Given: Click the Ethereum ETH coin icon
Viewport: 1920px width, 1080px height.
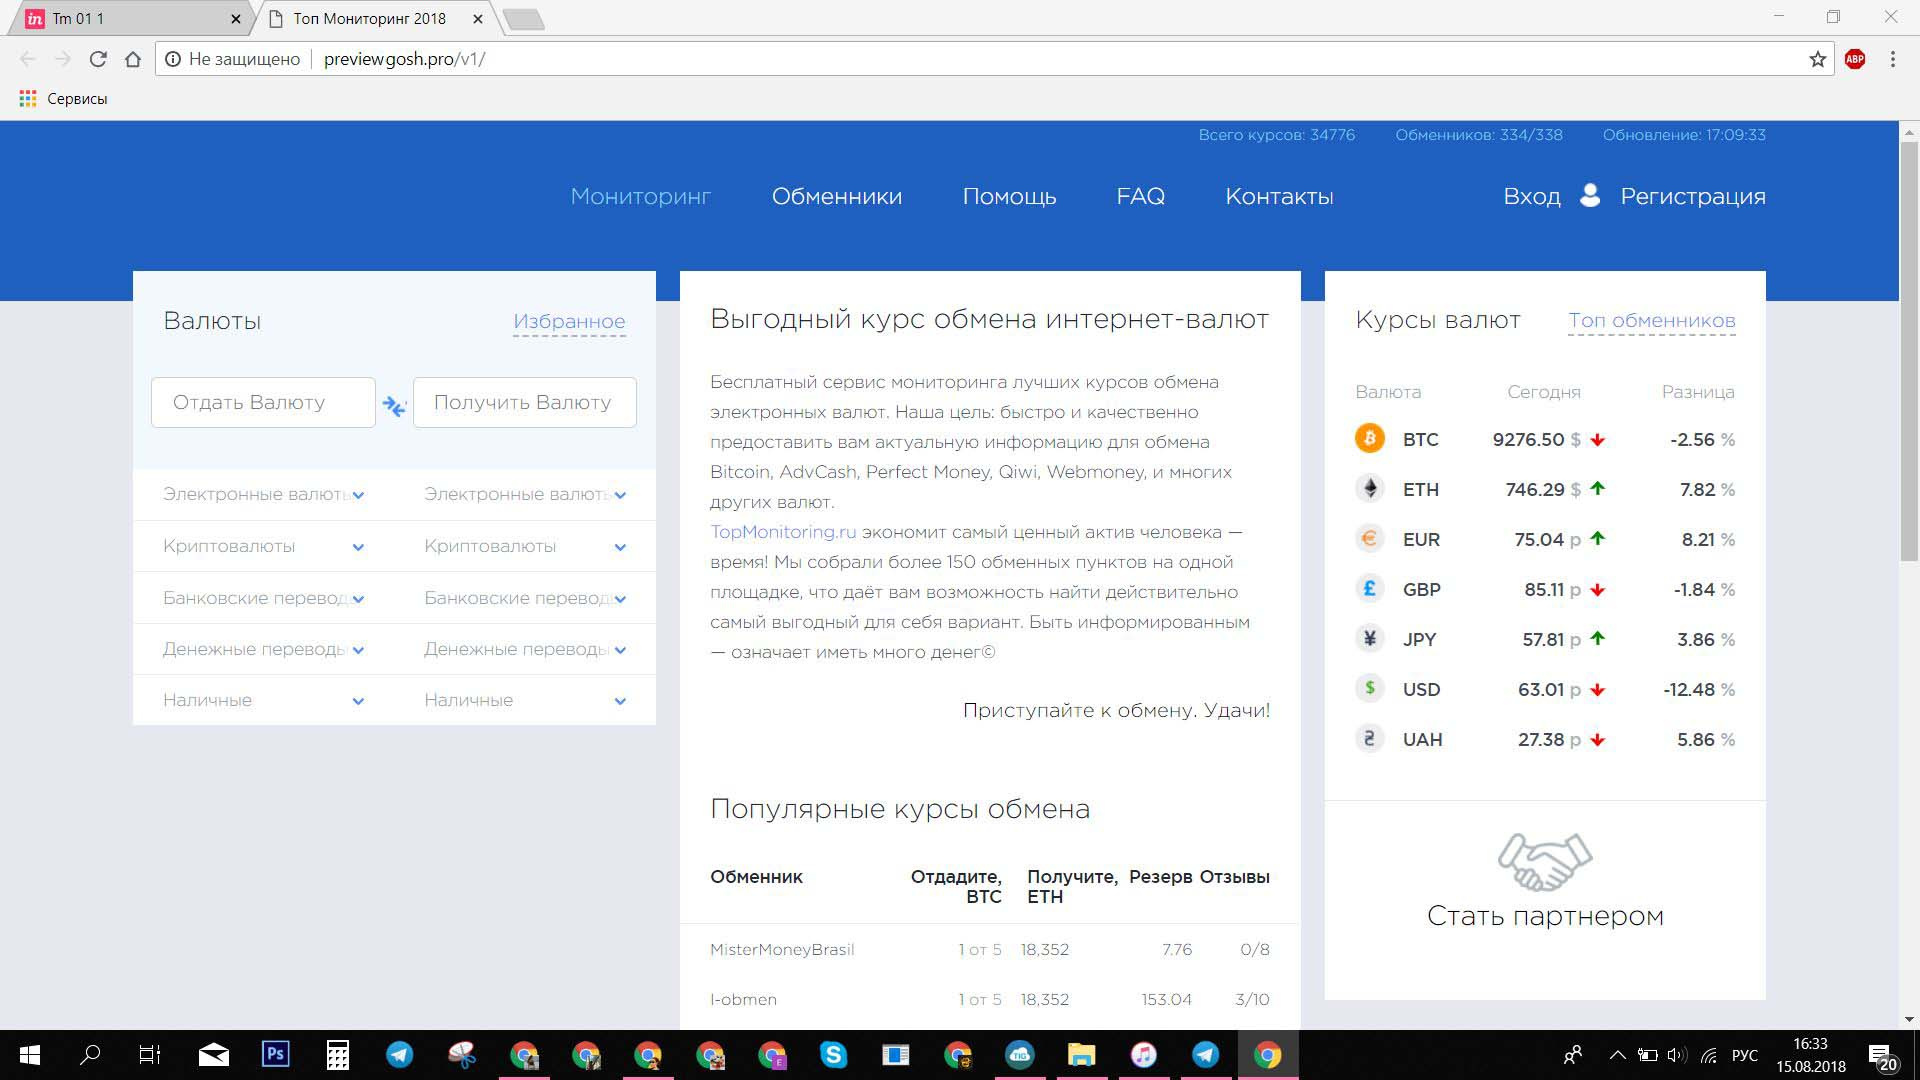Looking at the screenshot, I should (x=1369, y=489).
